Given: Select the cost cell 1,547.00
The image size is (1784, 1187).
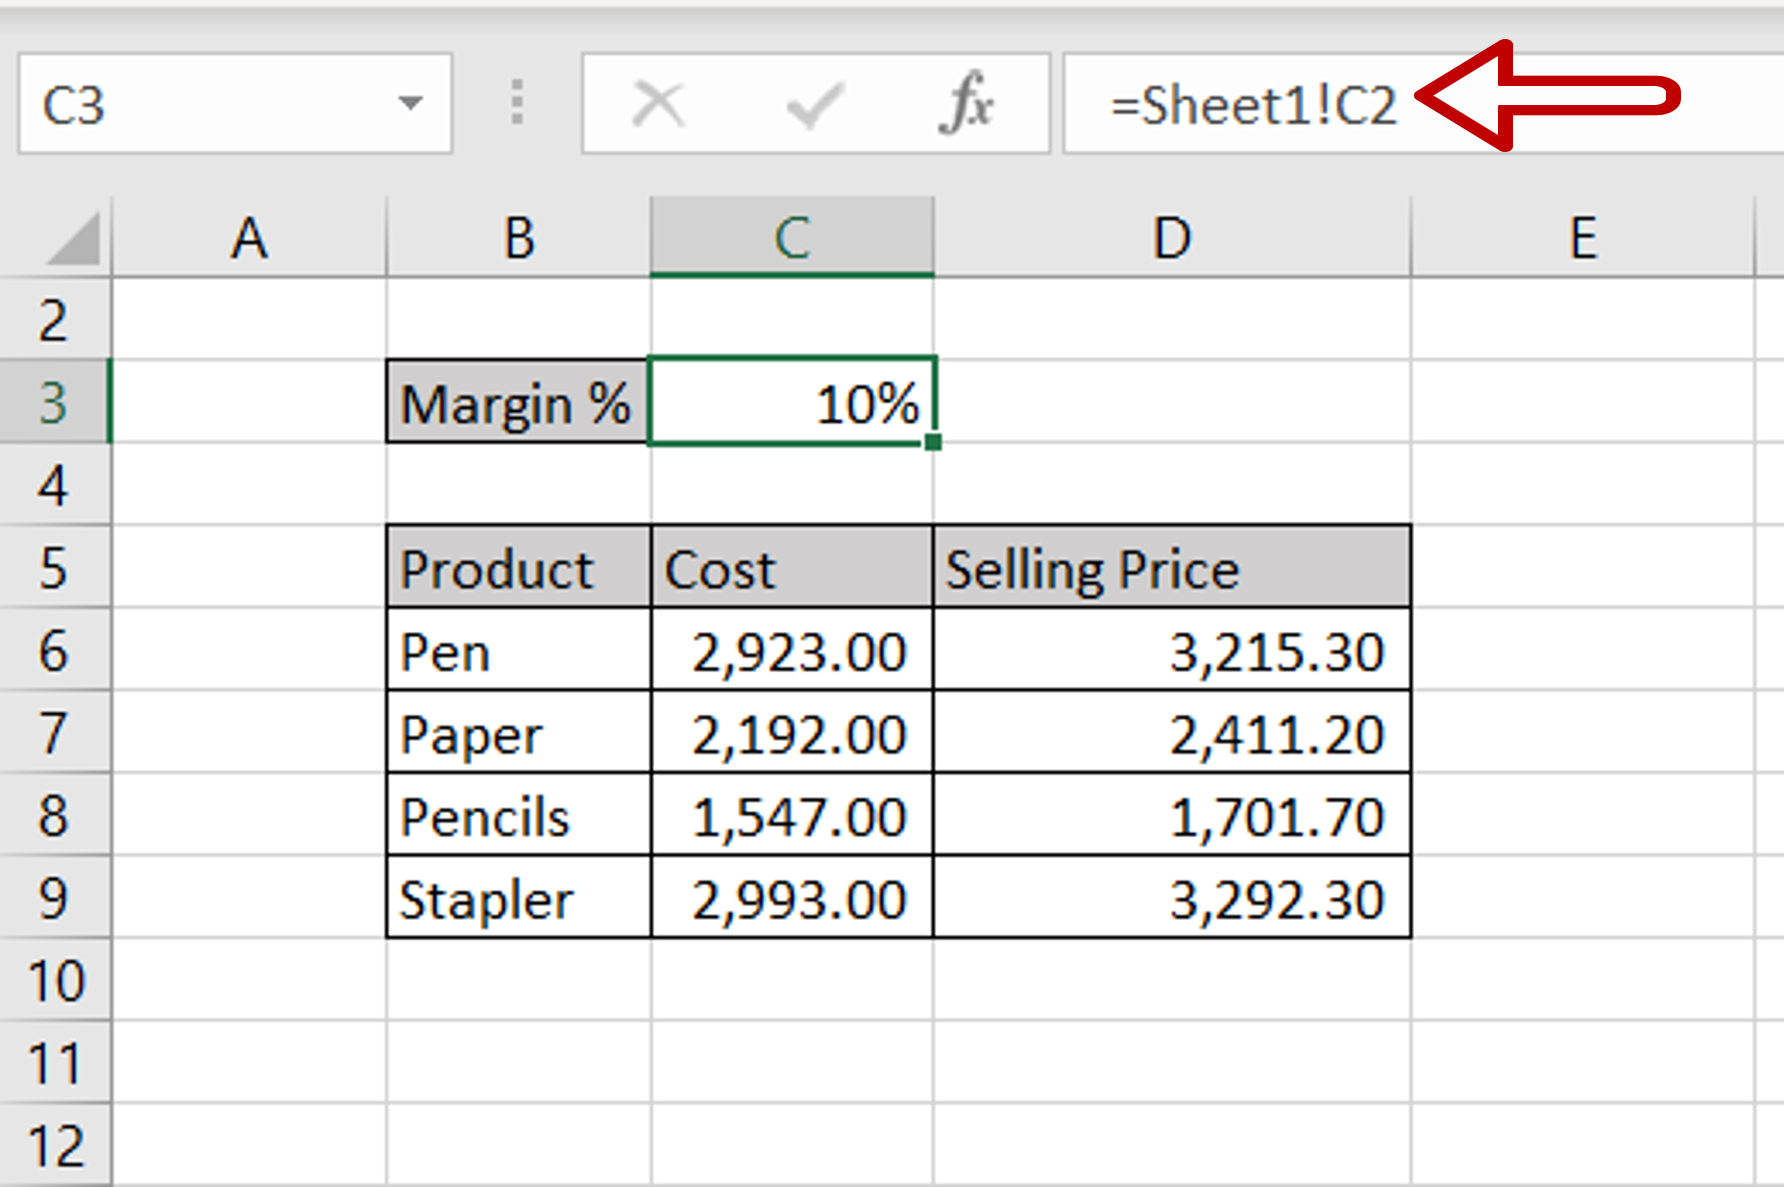Looking at the screenshot, I should 792,815.
